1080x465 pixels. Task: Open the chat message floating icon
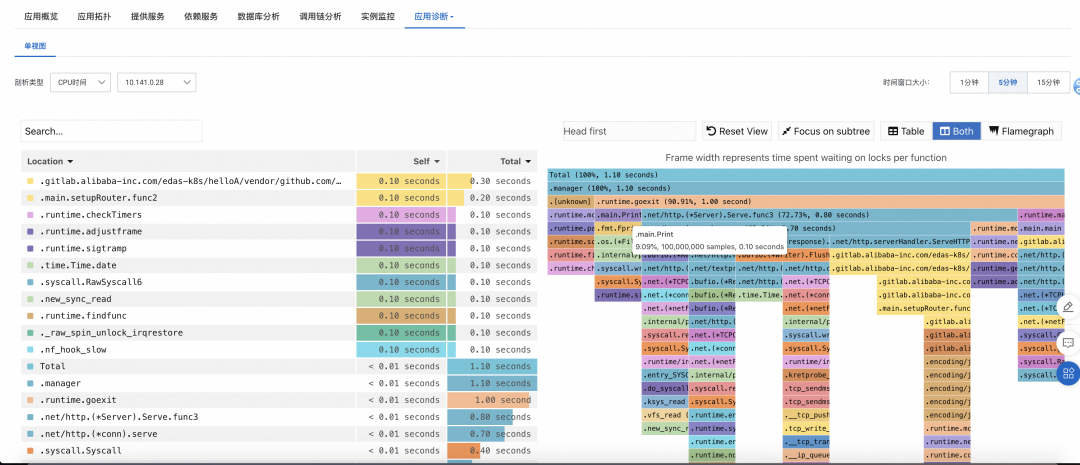[x=1067, y=342]
